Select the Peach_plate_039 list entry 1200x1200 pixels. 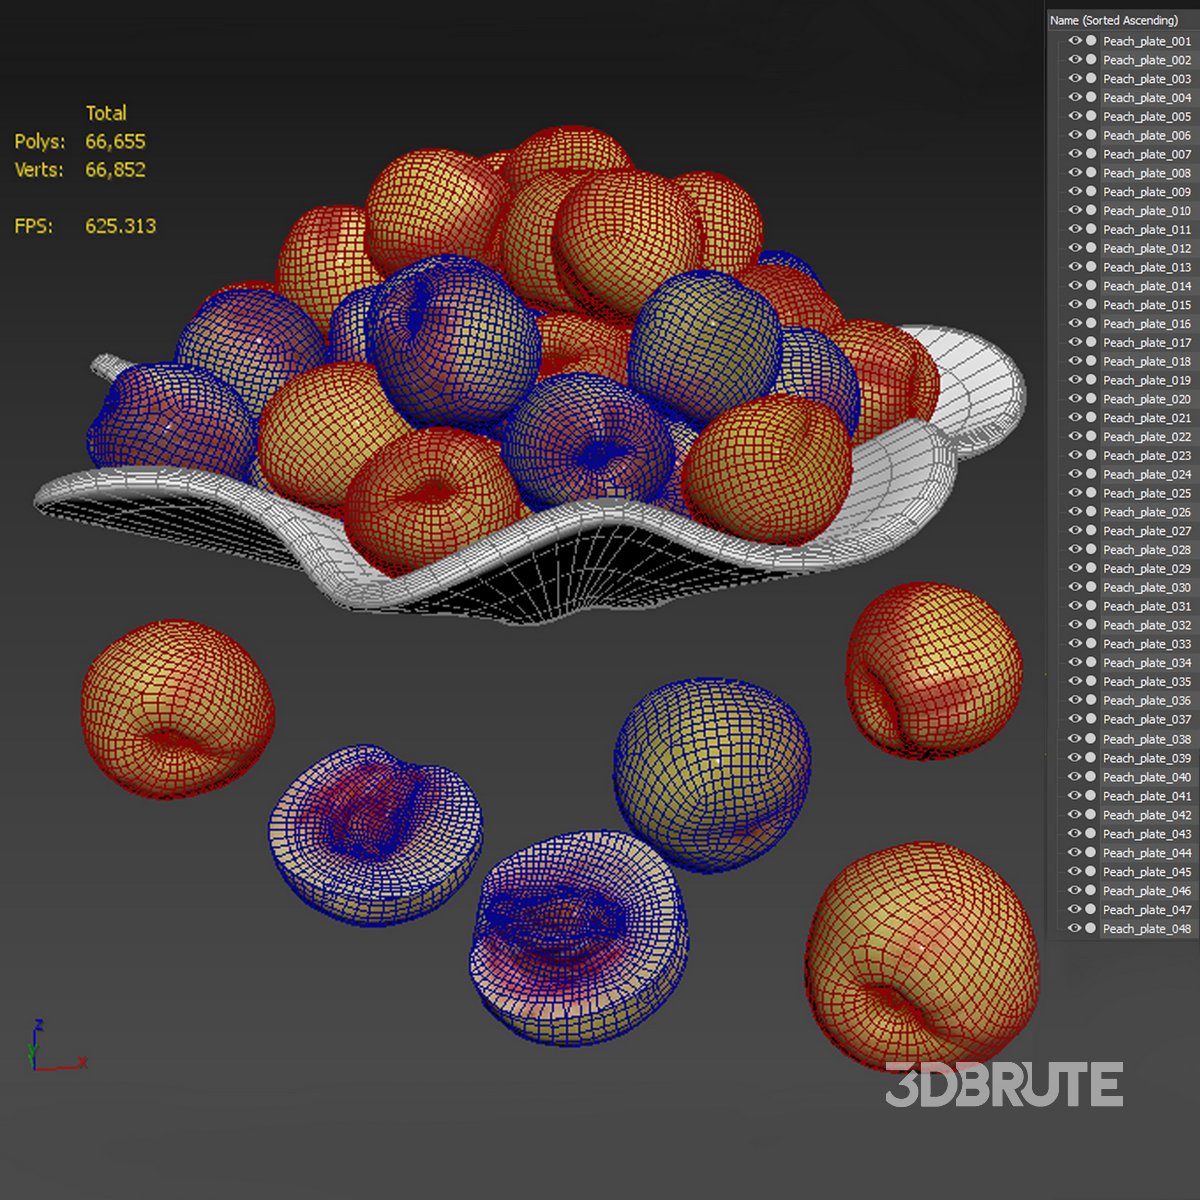[x=1147, y=758]
